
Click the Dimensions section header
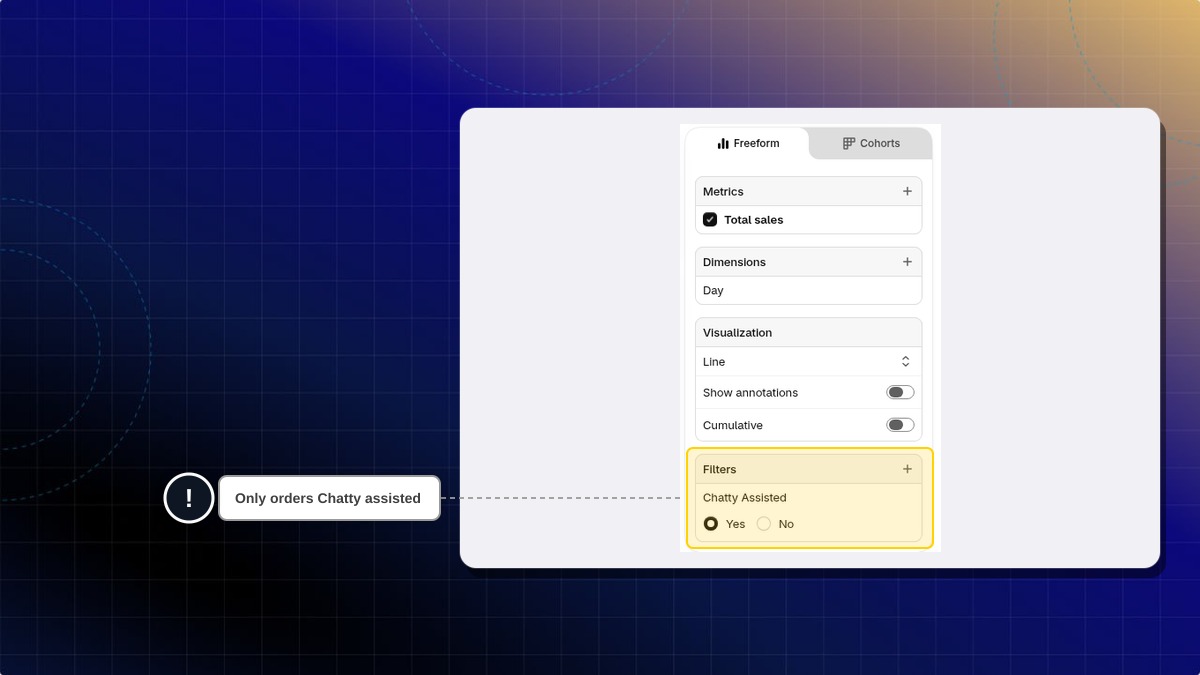click(x=808, y=262)
